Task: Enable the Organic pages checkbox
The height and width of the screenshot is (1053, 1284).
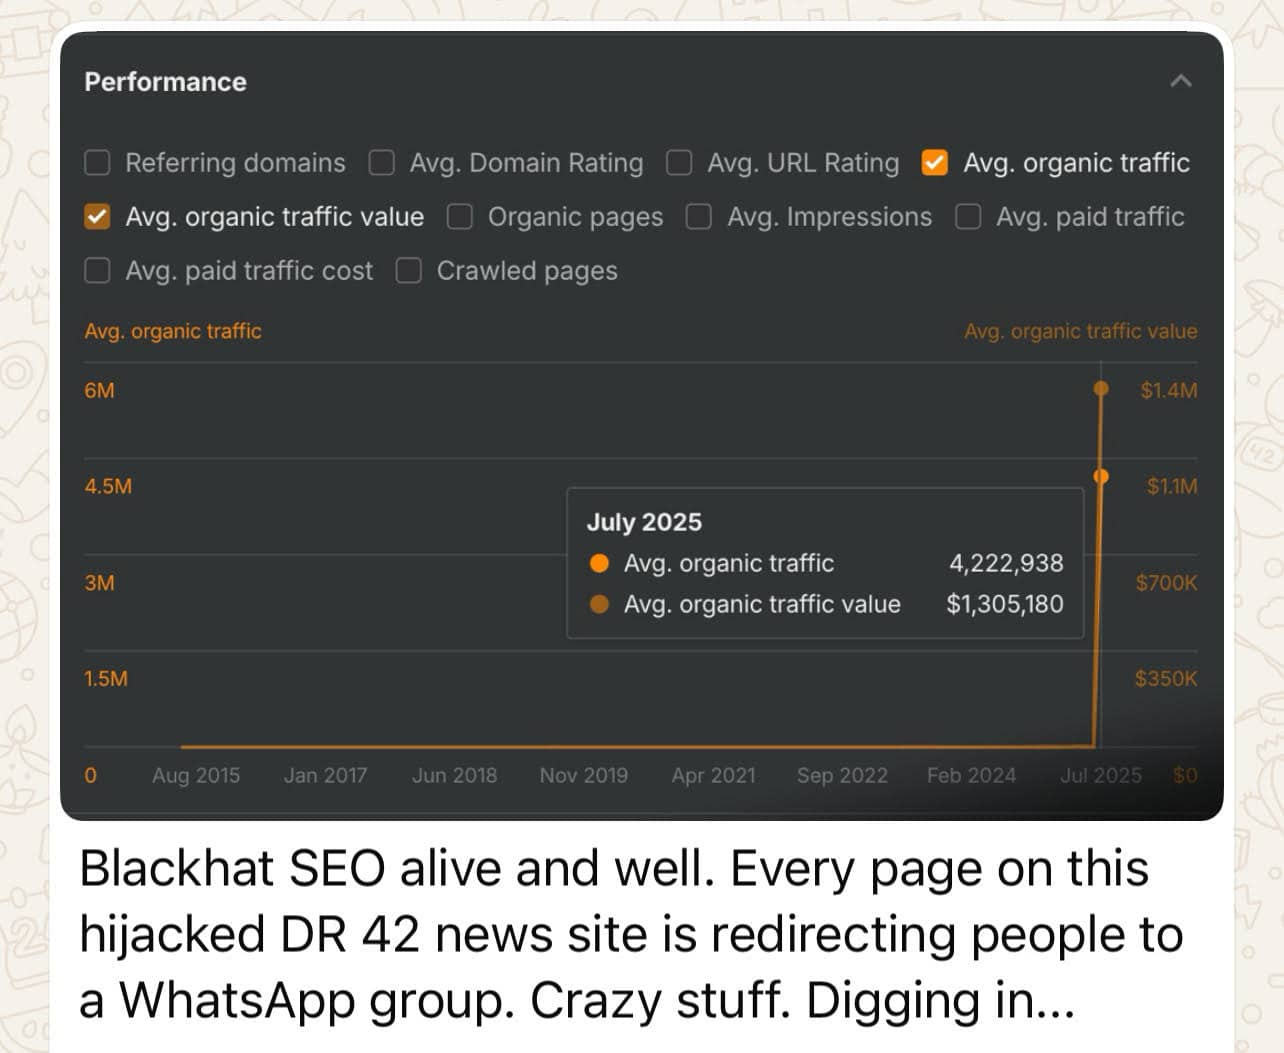Action: tap(459, 217)
